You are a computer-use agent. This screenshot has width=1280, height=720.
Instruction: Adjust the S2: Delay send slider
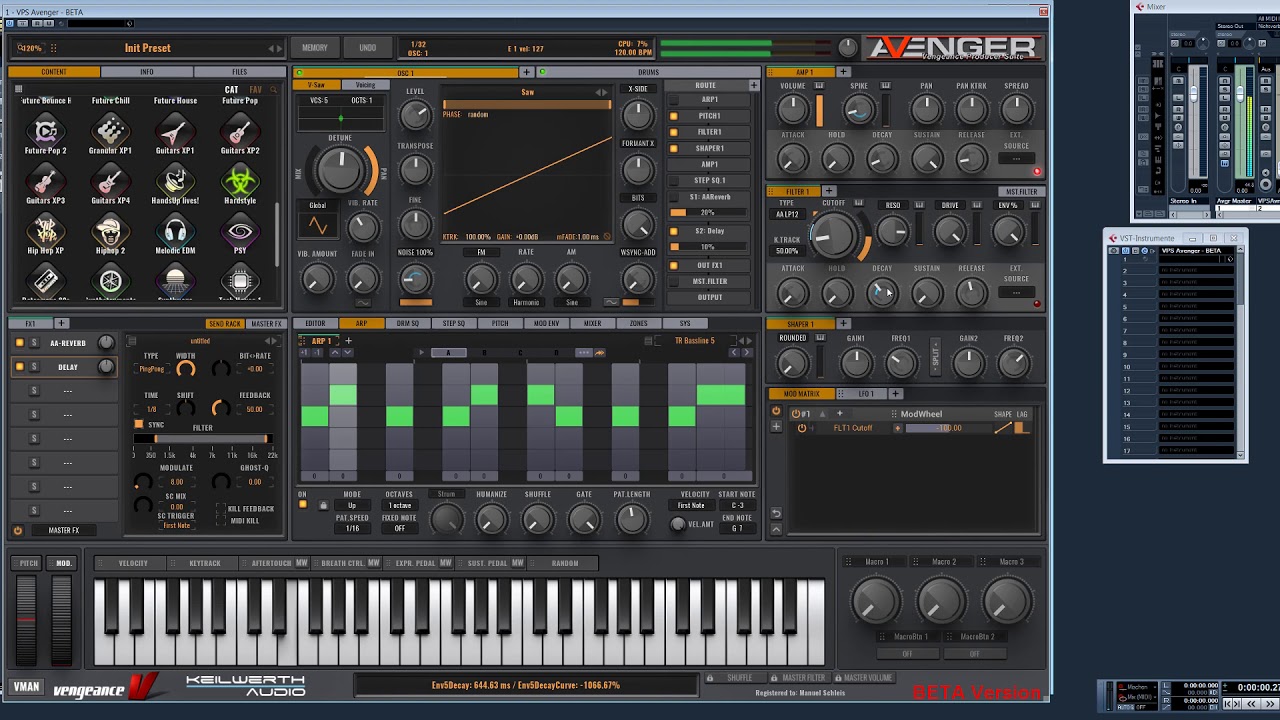[709, 246]
